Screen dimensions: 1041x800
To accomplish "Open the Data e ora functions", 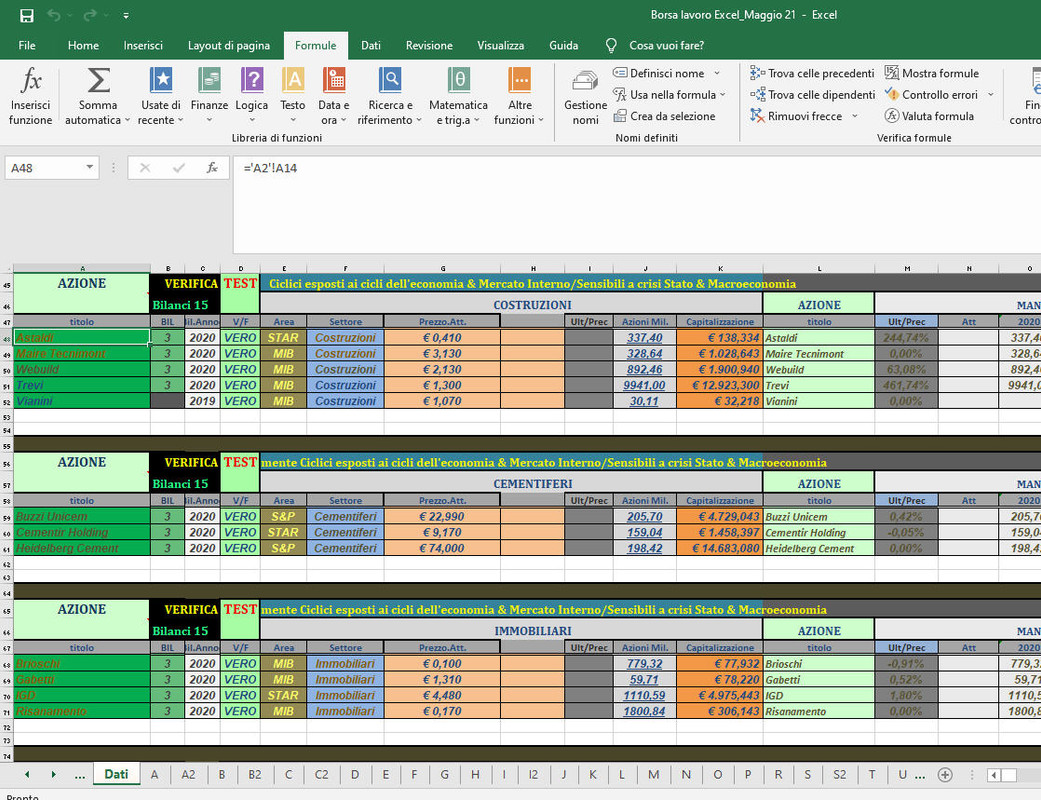I will click(x=334, y=96).
